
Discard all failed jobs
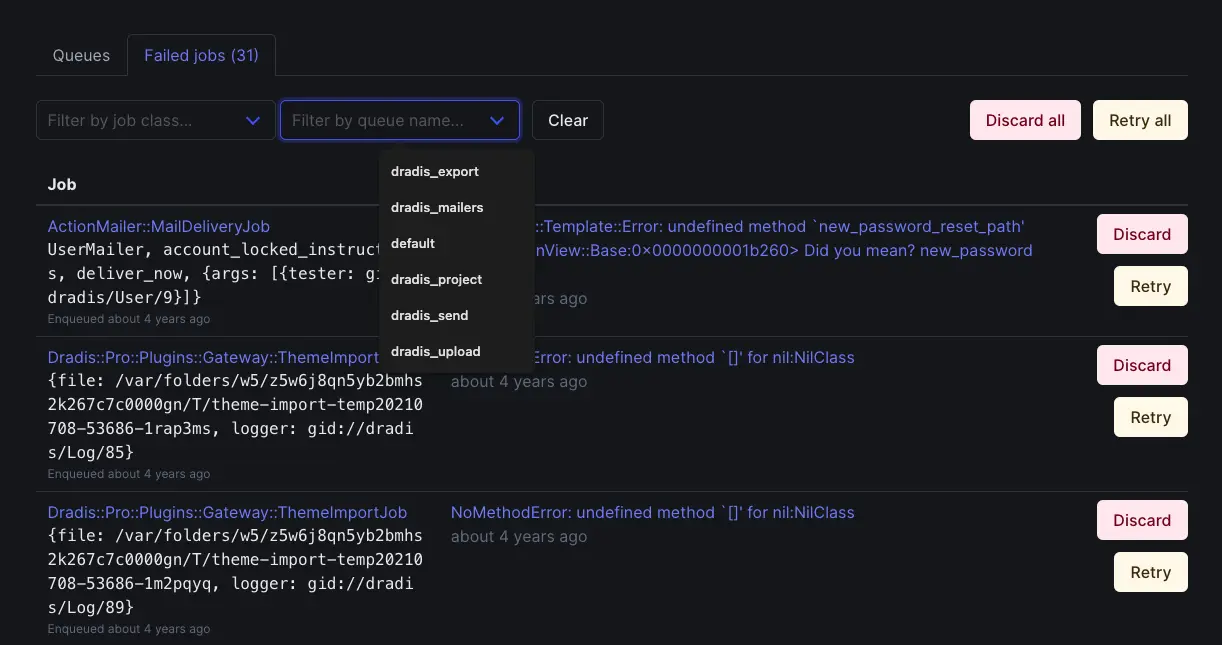tap(1025, 119)
